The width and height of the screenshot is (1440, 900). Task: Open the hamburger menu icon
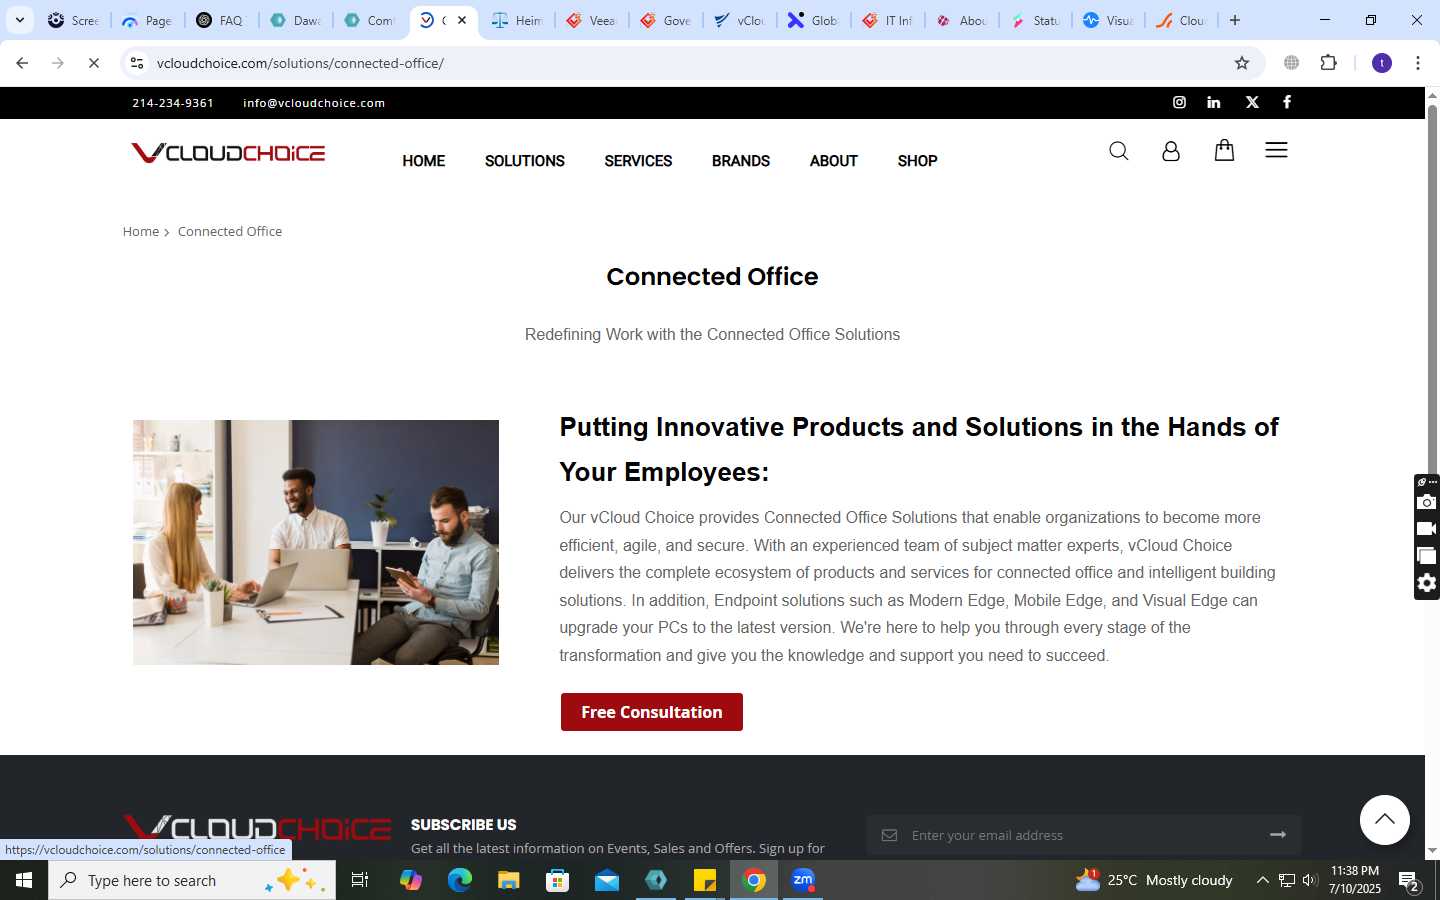(1276, 150)
